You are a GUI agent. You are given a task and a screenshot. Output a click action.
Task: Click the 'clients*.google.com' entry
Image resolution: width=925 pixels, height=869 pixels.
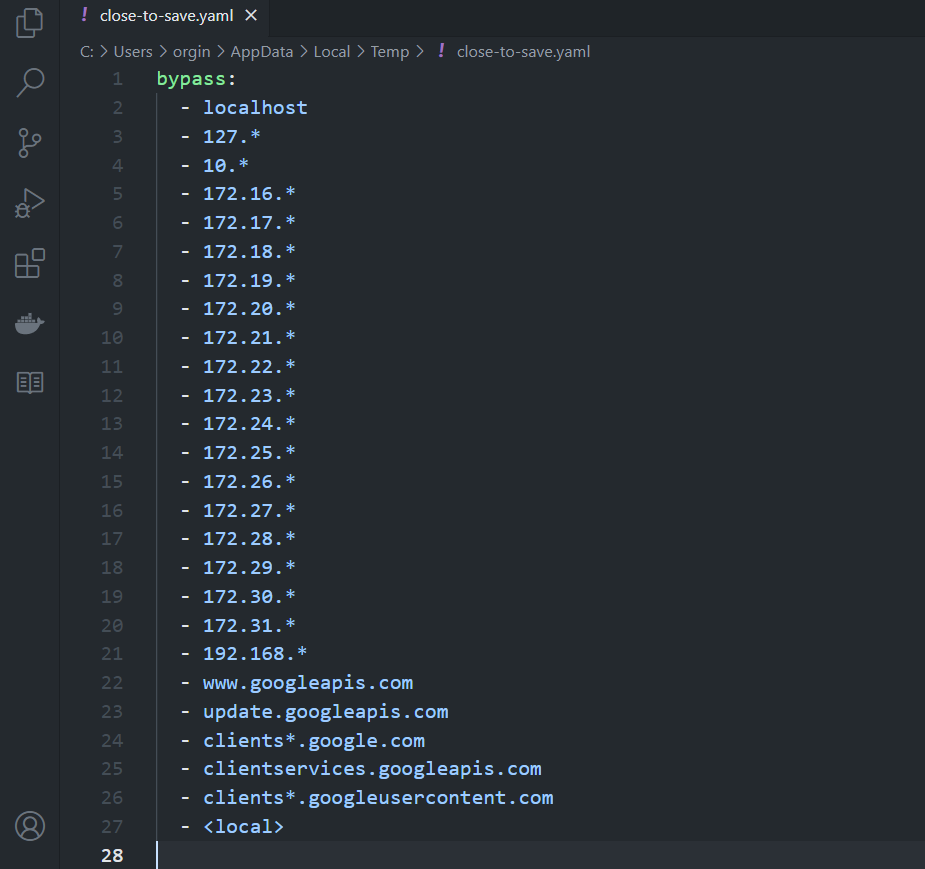(x=314, y=741)
